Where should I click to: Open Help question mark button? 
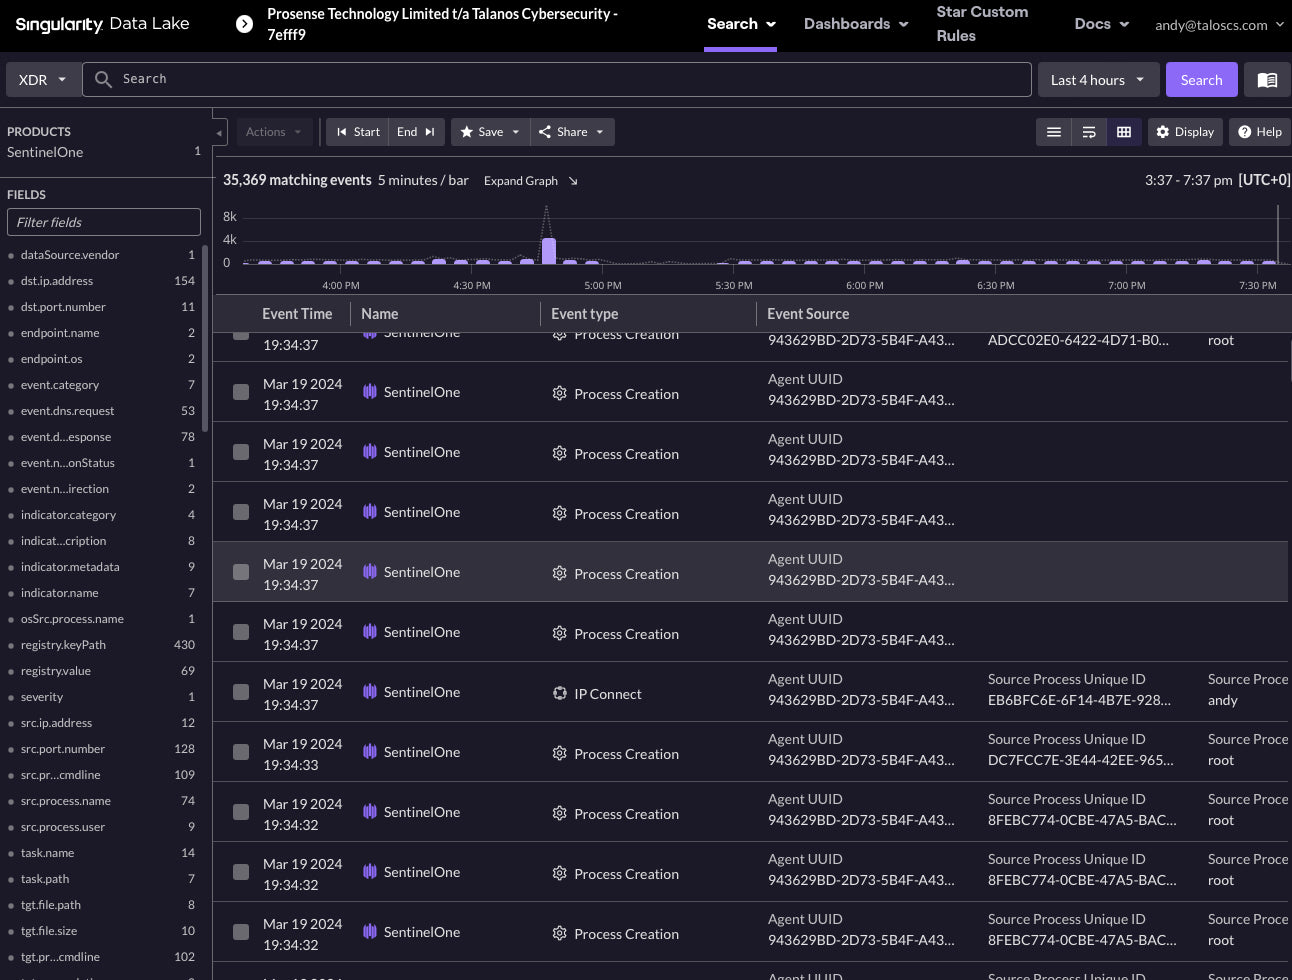[1259, 132]
